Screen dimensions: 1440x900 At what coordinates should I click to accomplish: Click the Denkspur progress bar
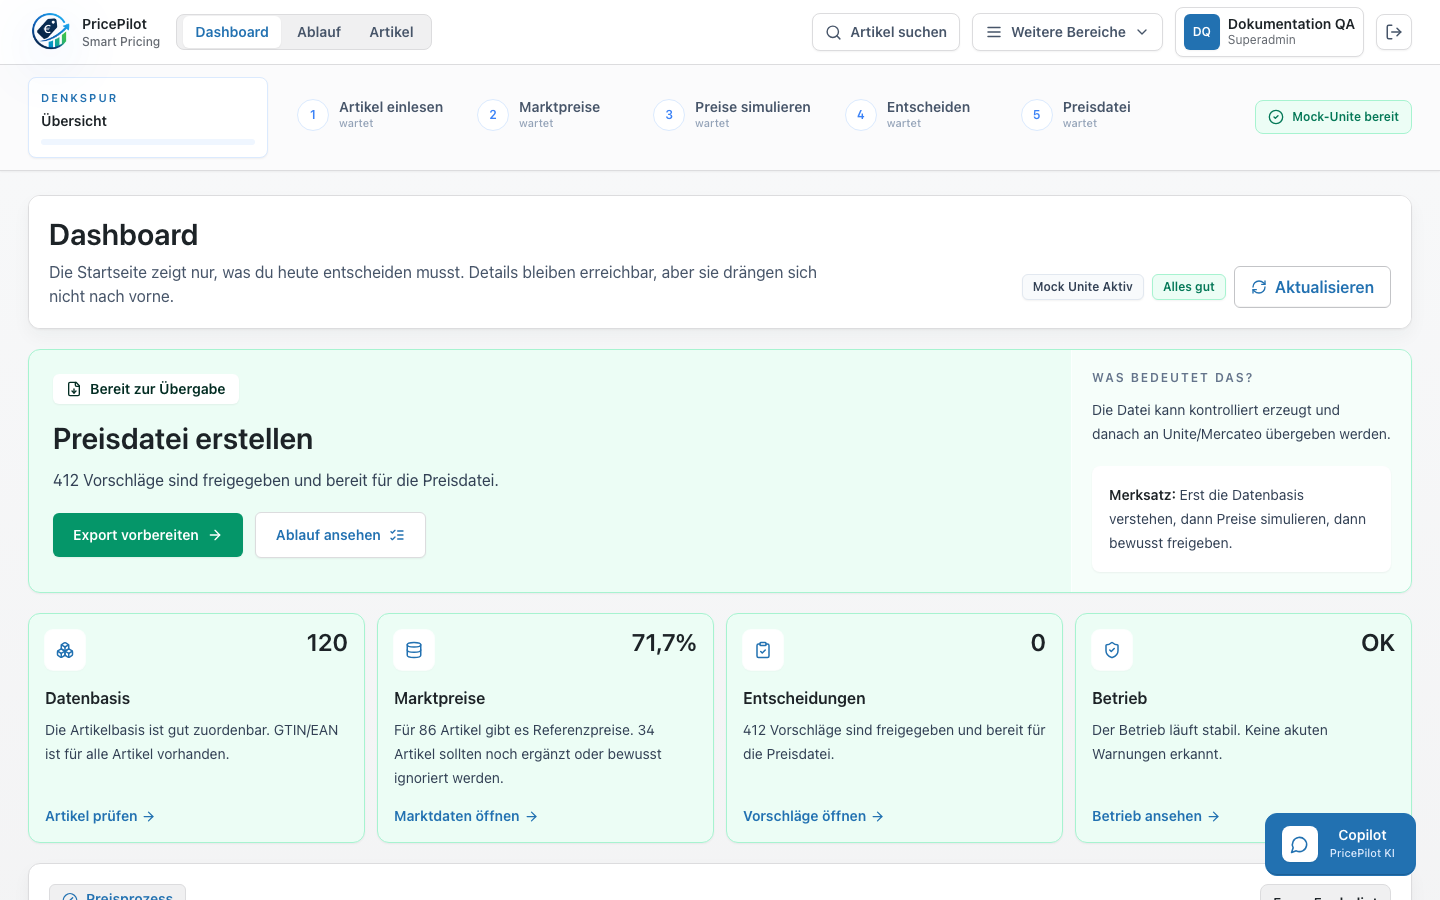click(148, 142)
